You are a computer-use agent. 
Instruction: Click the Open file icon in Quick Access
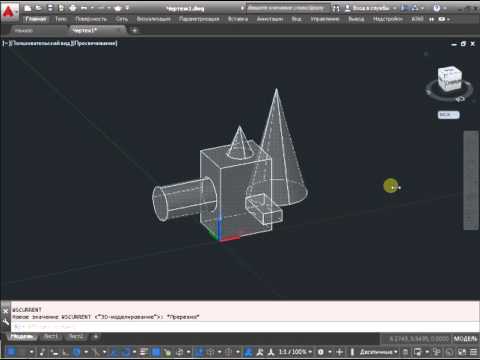[x=39, y=8]
